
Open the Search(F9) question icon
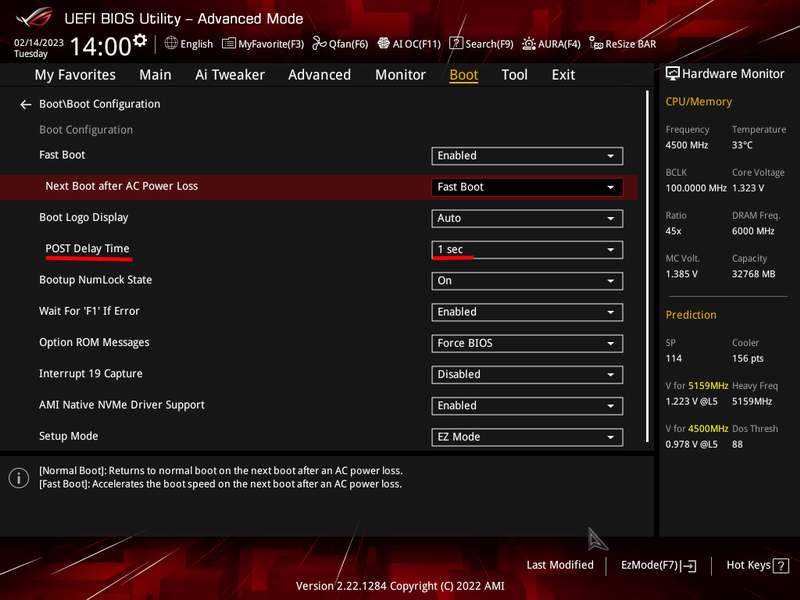(x=456, y=43)
